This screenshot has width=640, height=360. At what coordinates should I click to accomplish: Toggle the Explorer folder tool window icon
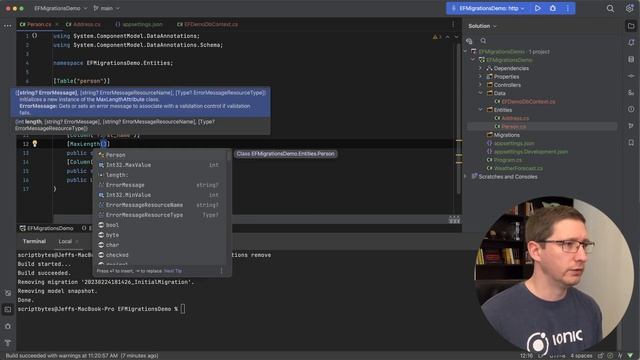(631, 26)
